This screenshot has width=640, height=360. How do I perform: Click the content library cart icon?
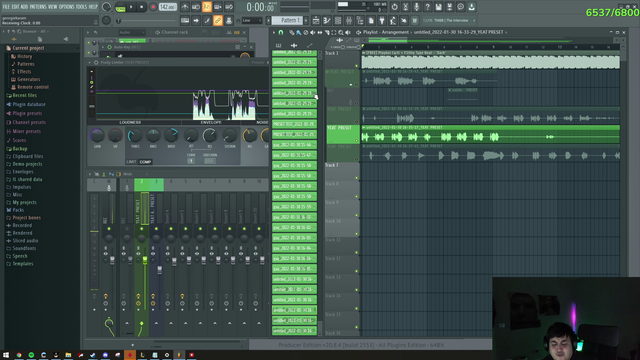click(x=415, y=20)
